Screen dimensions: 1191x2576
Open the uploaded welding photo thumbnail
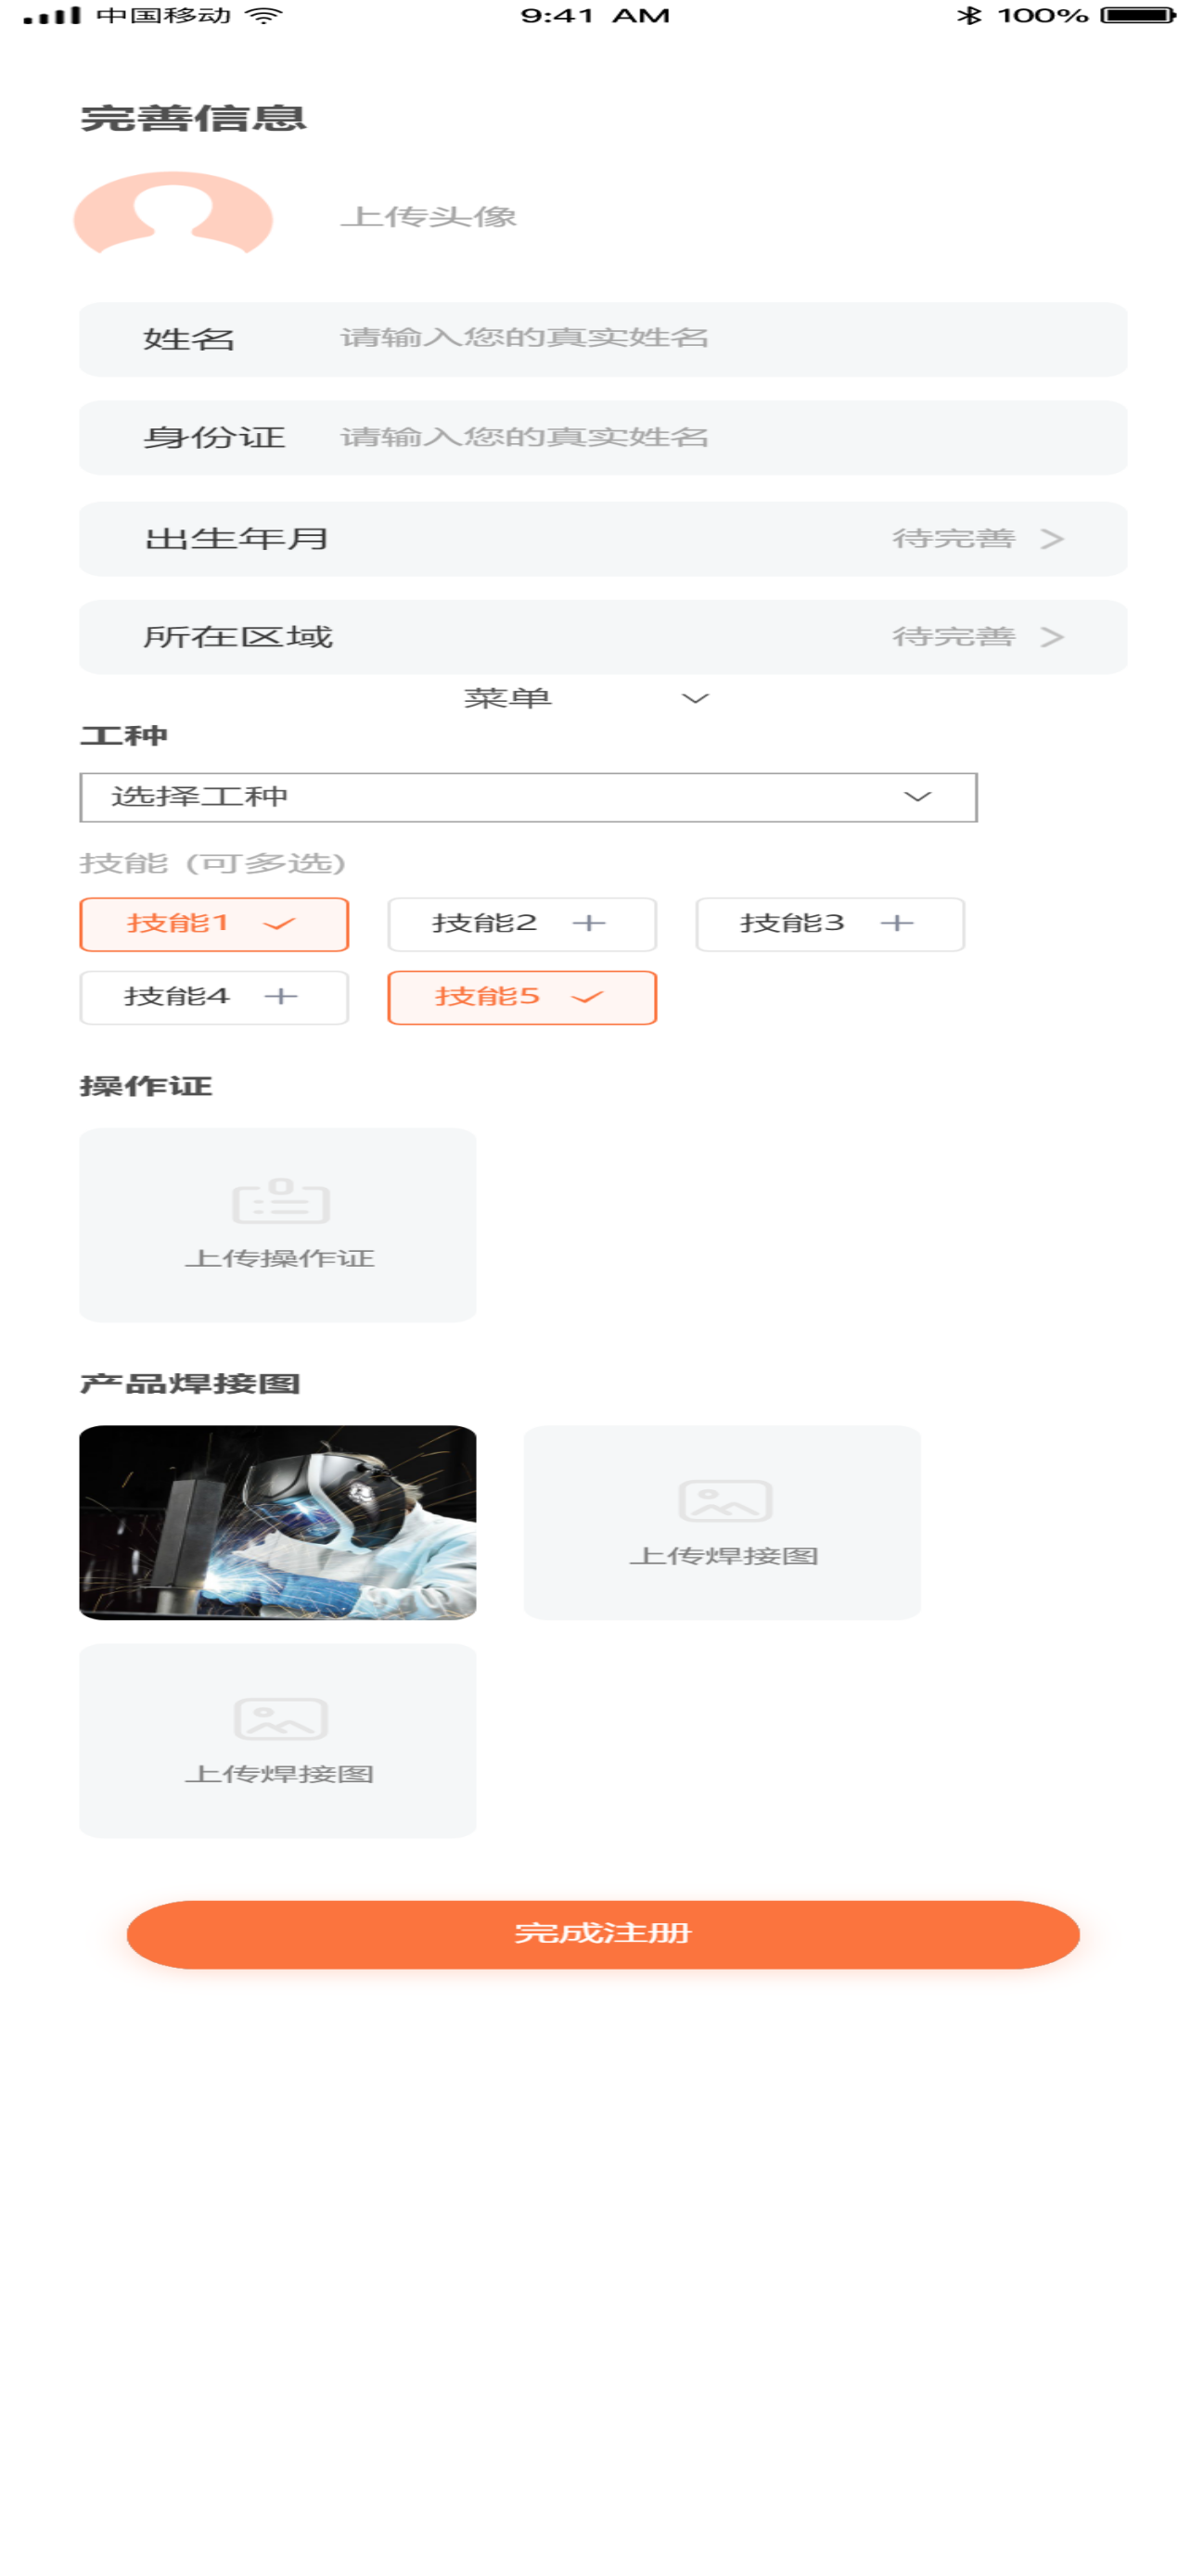tap(278, 1522)
